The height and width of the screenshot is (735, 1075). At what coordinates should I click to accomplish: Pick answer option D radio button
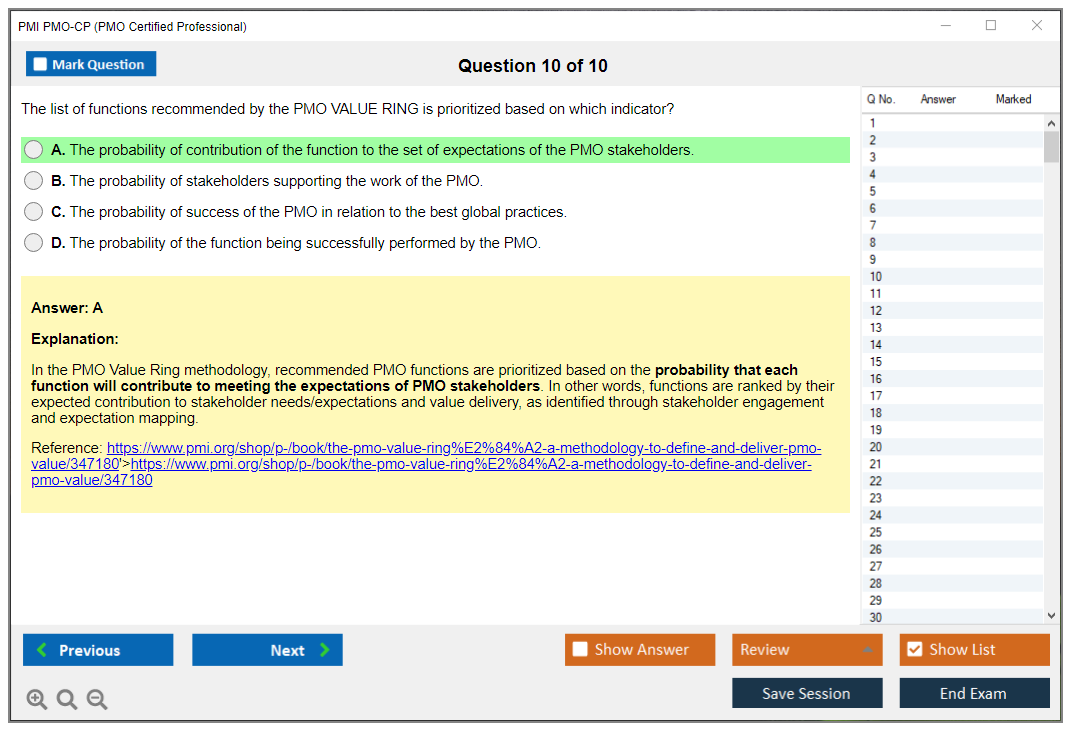coord(34,243)
